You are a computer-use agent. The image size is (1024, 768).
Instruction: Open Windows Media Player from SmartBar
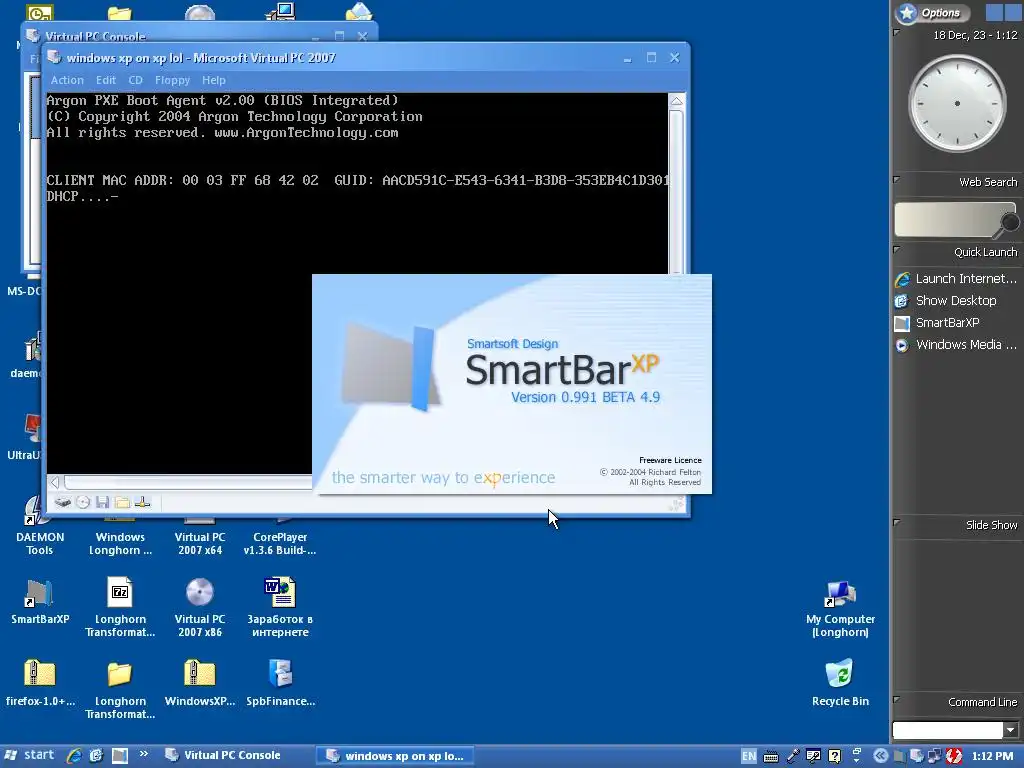click(x=956, y=345)
